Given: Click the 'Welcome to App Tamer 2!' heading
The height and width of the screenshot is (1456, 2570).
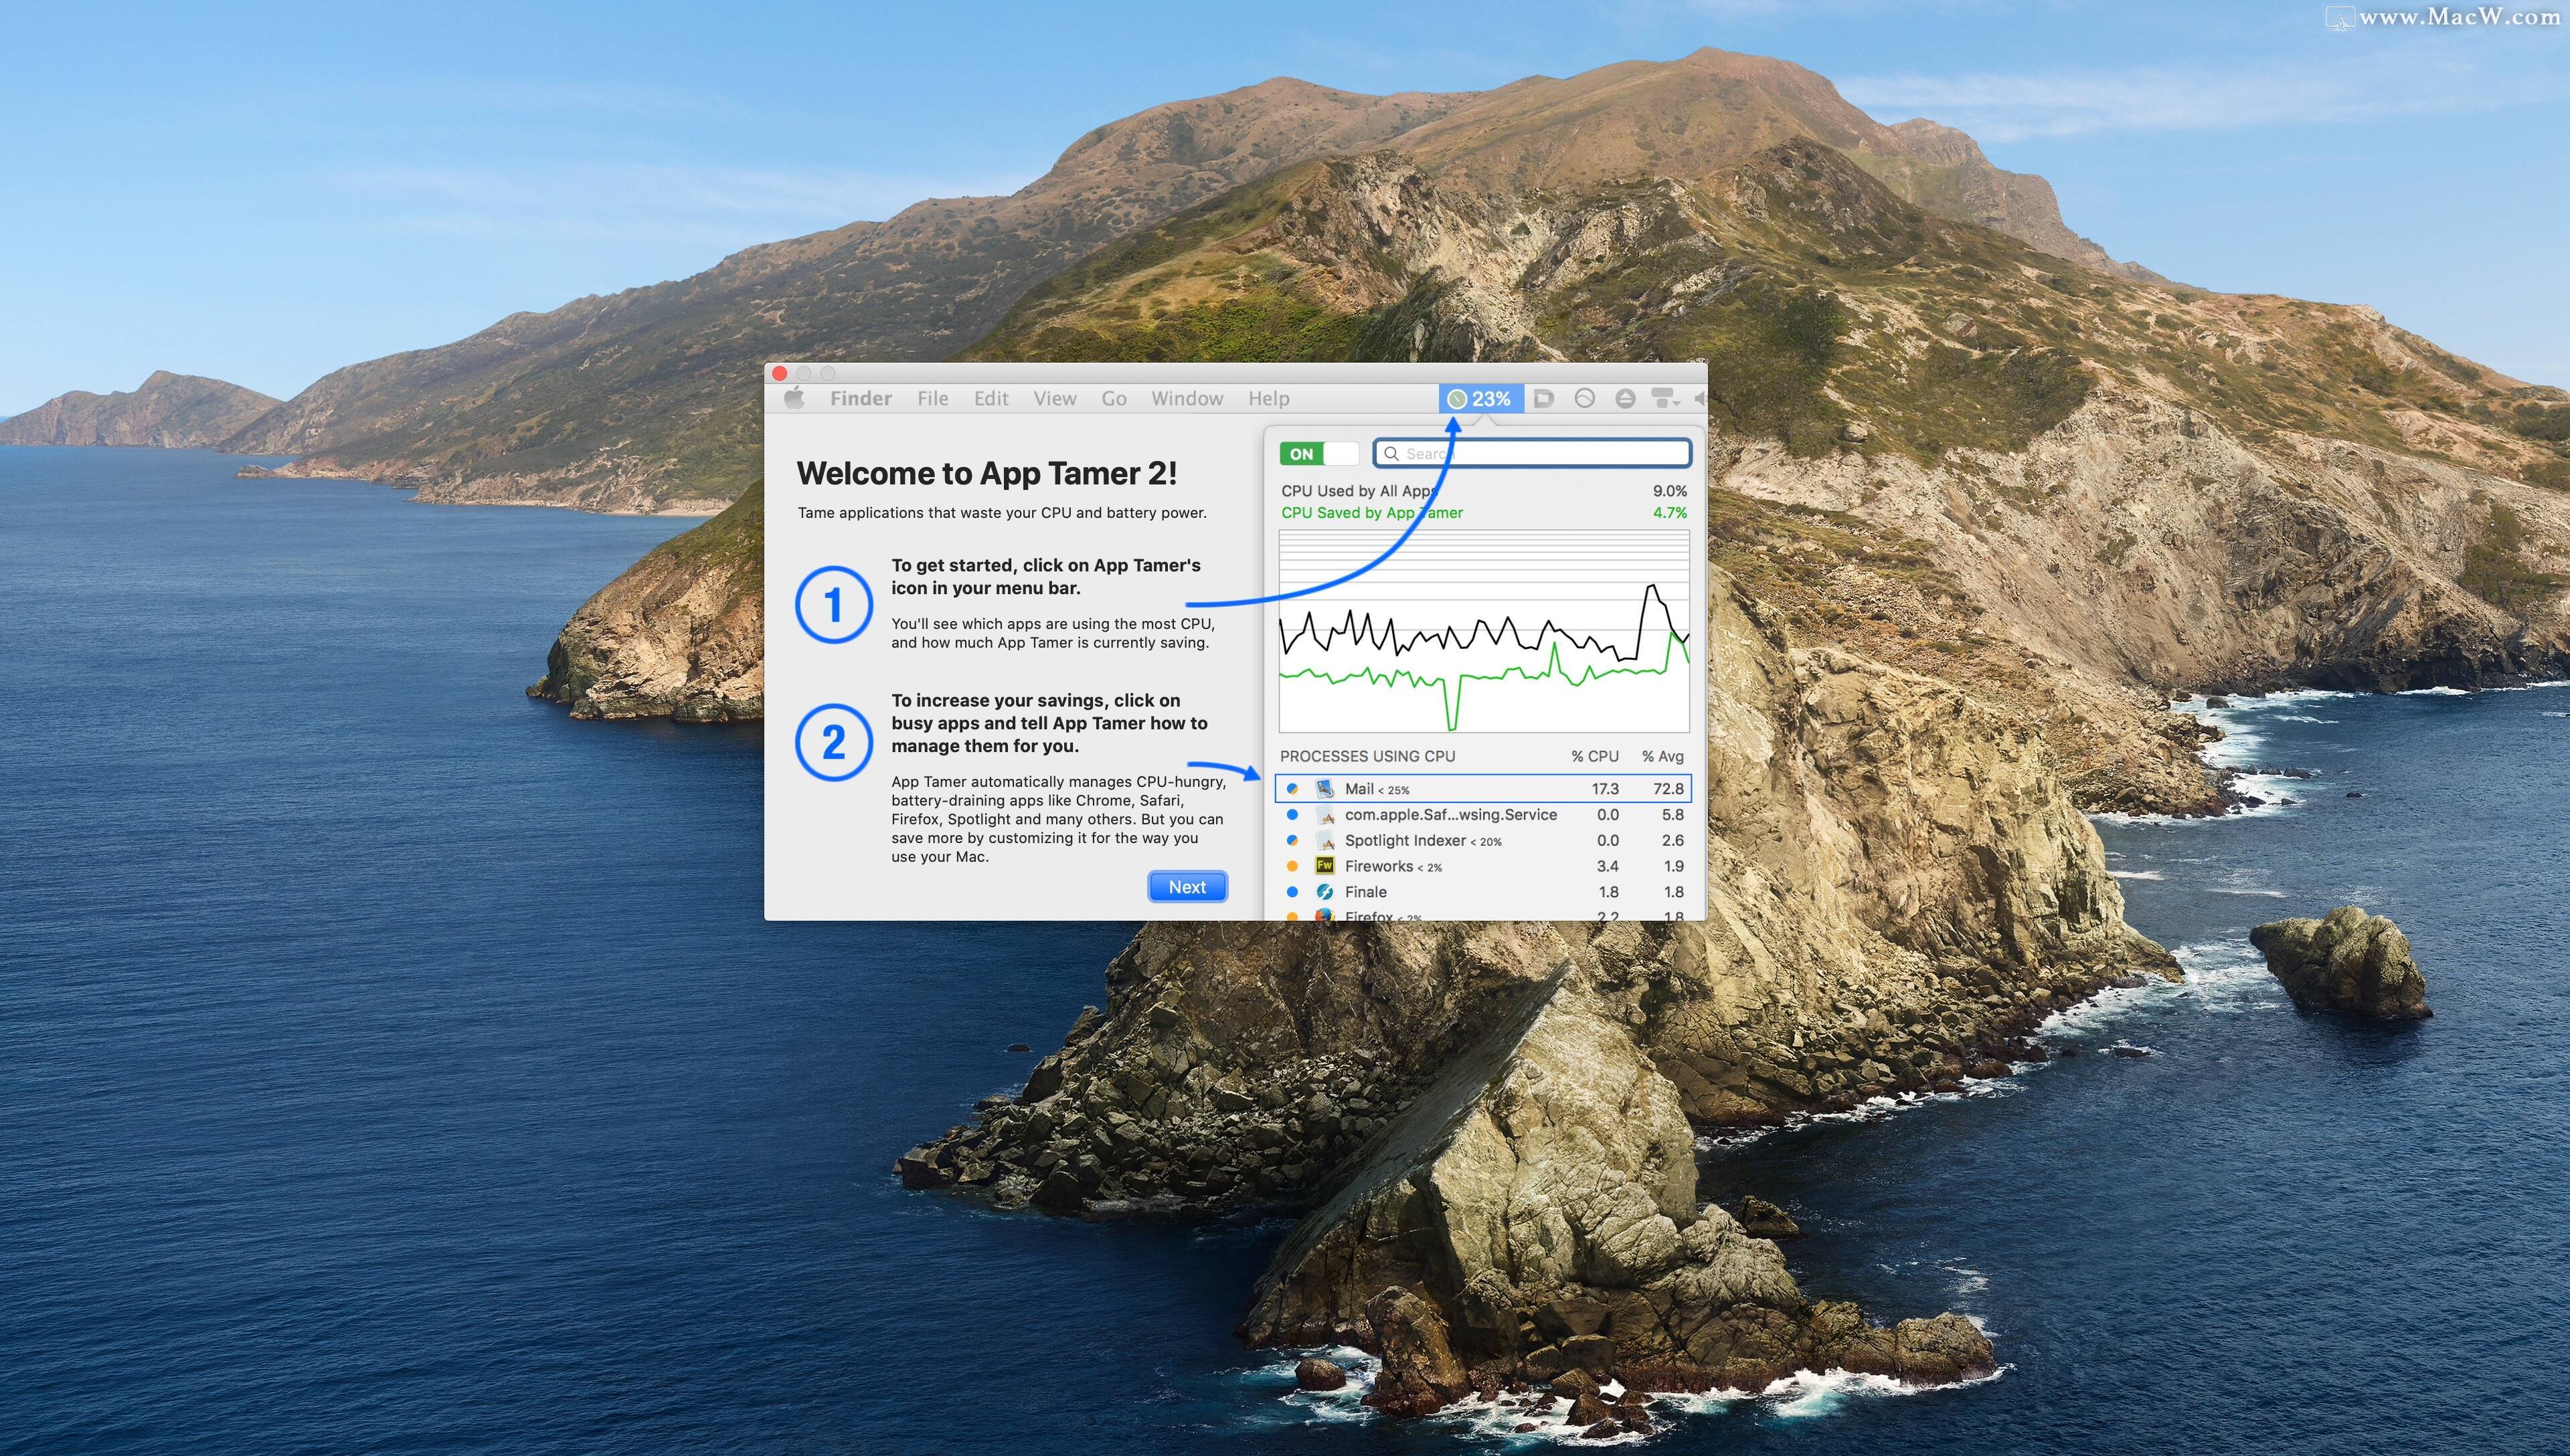Looking at the screenshot, I should [x=986, y=474].
